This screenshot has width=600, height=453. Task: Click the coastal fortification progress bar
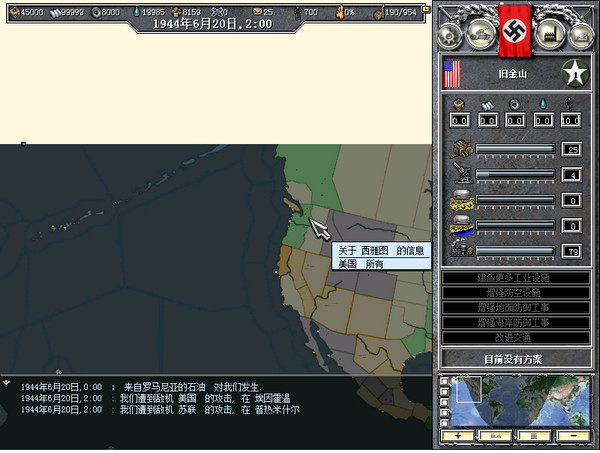point(515,226)
